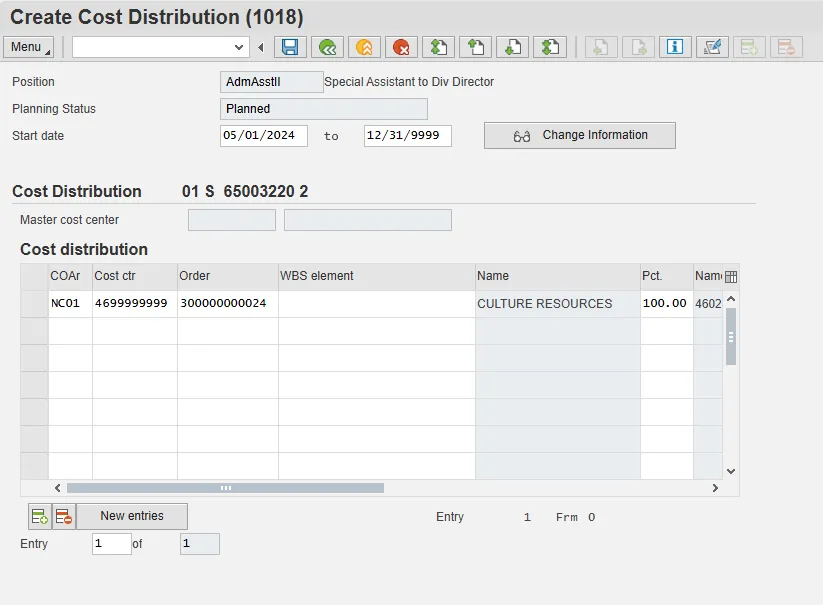Click the delete row icon below table
The image size is (823, 605).
[x=63, y=516]
